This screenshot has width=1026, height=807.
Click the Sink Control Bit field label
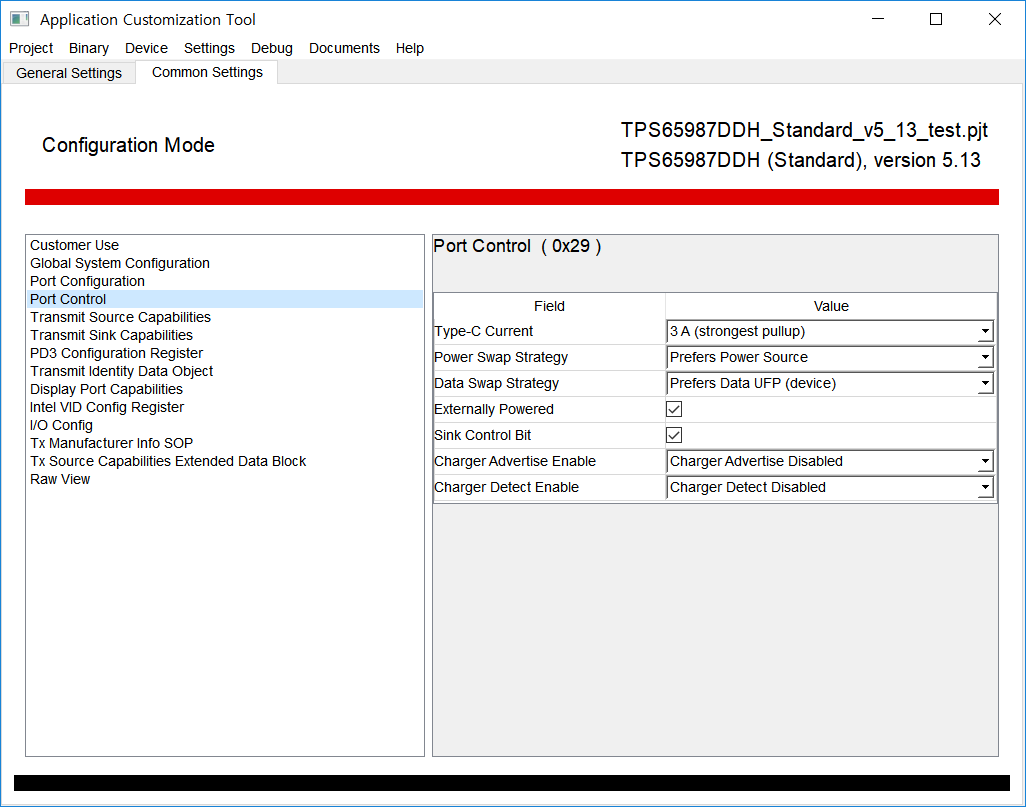[x=483, y=435]
